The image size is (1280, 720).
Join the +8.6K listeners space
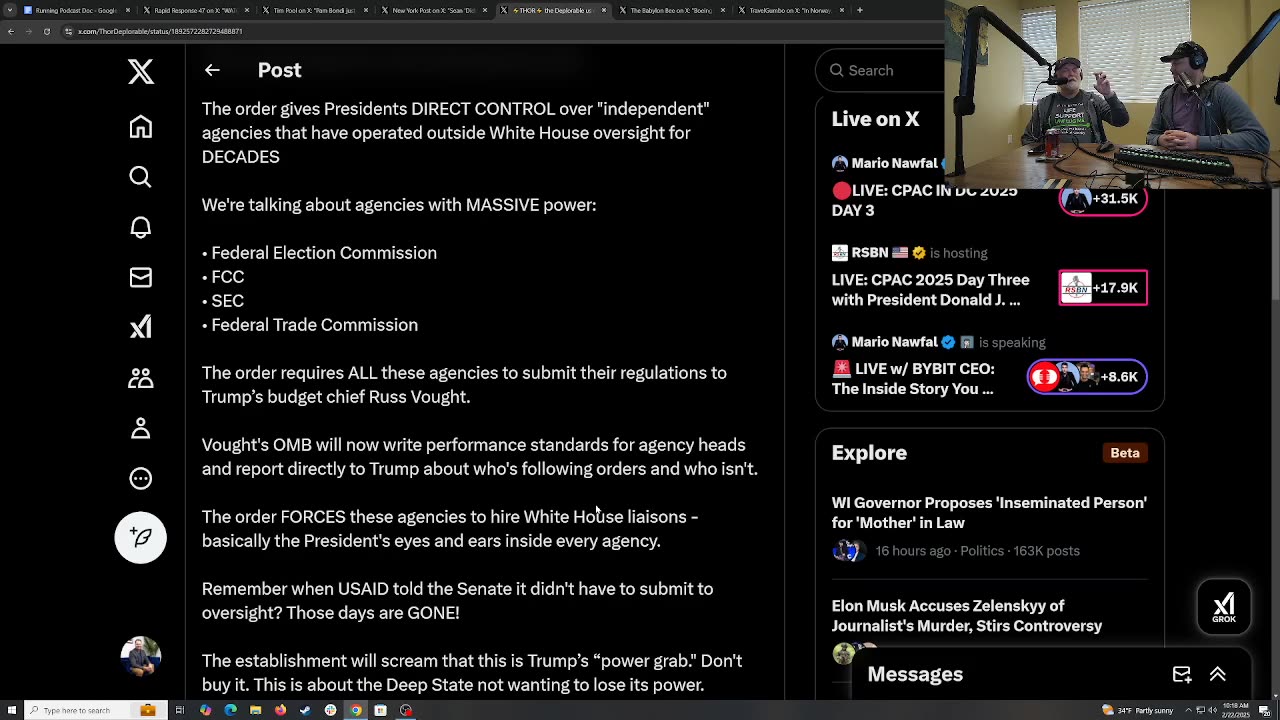click(x=1087, y=377)
